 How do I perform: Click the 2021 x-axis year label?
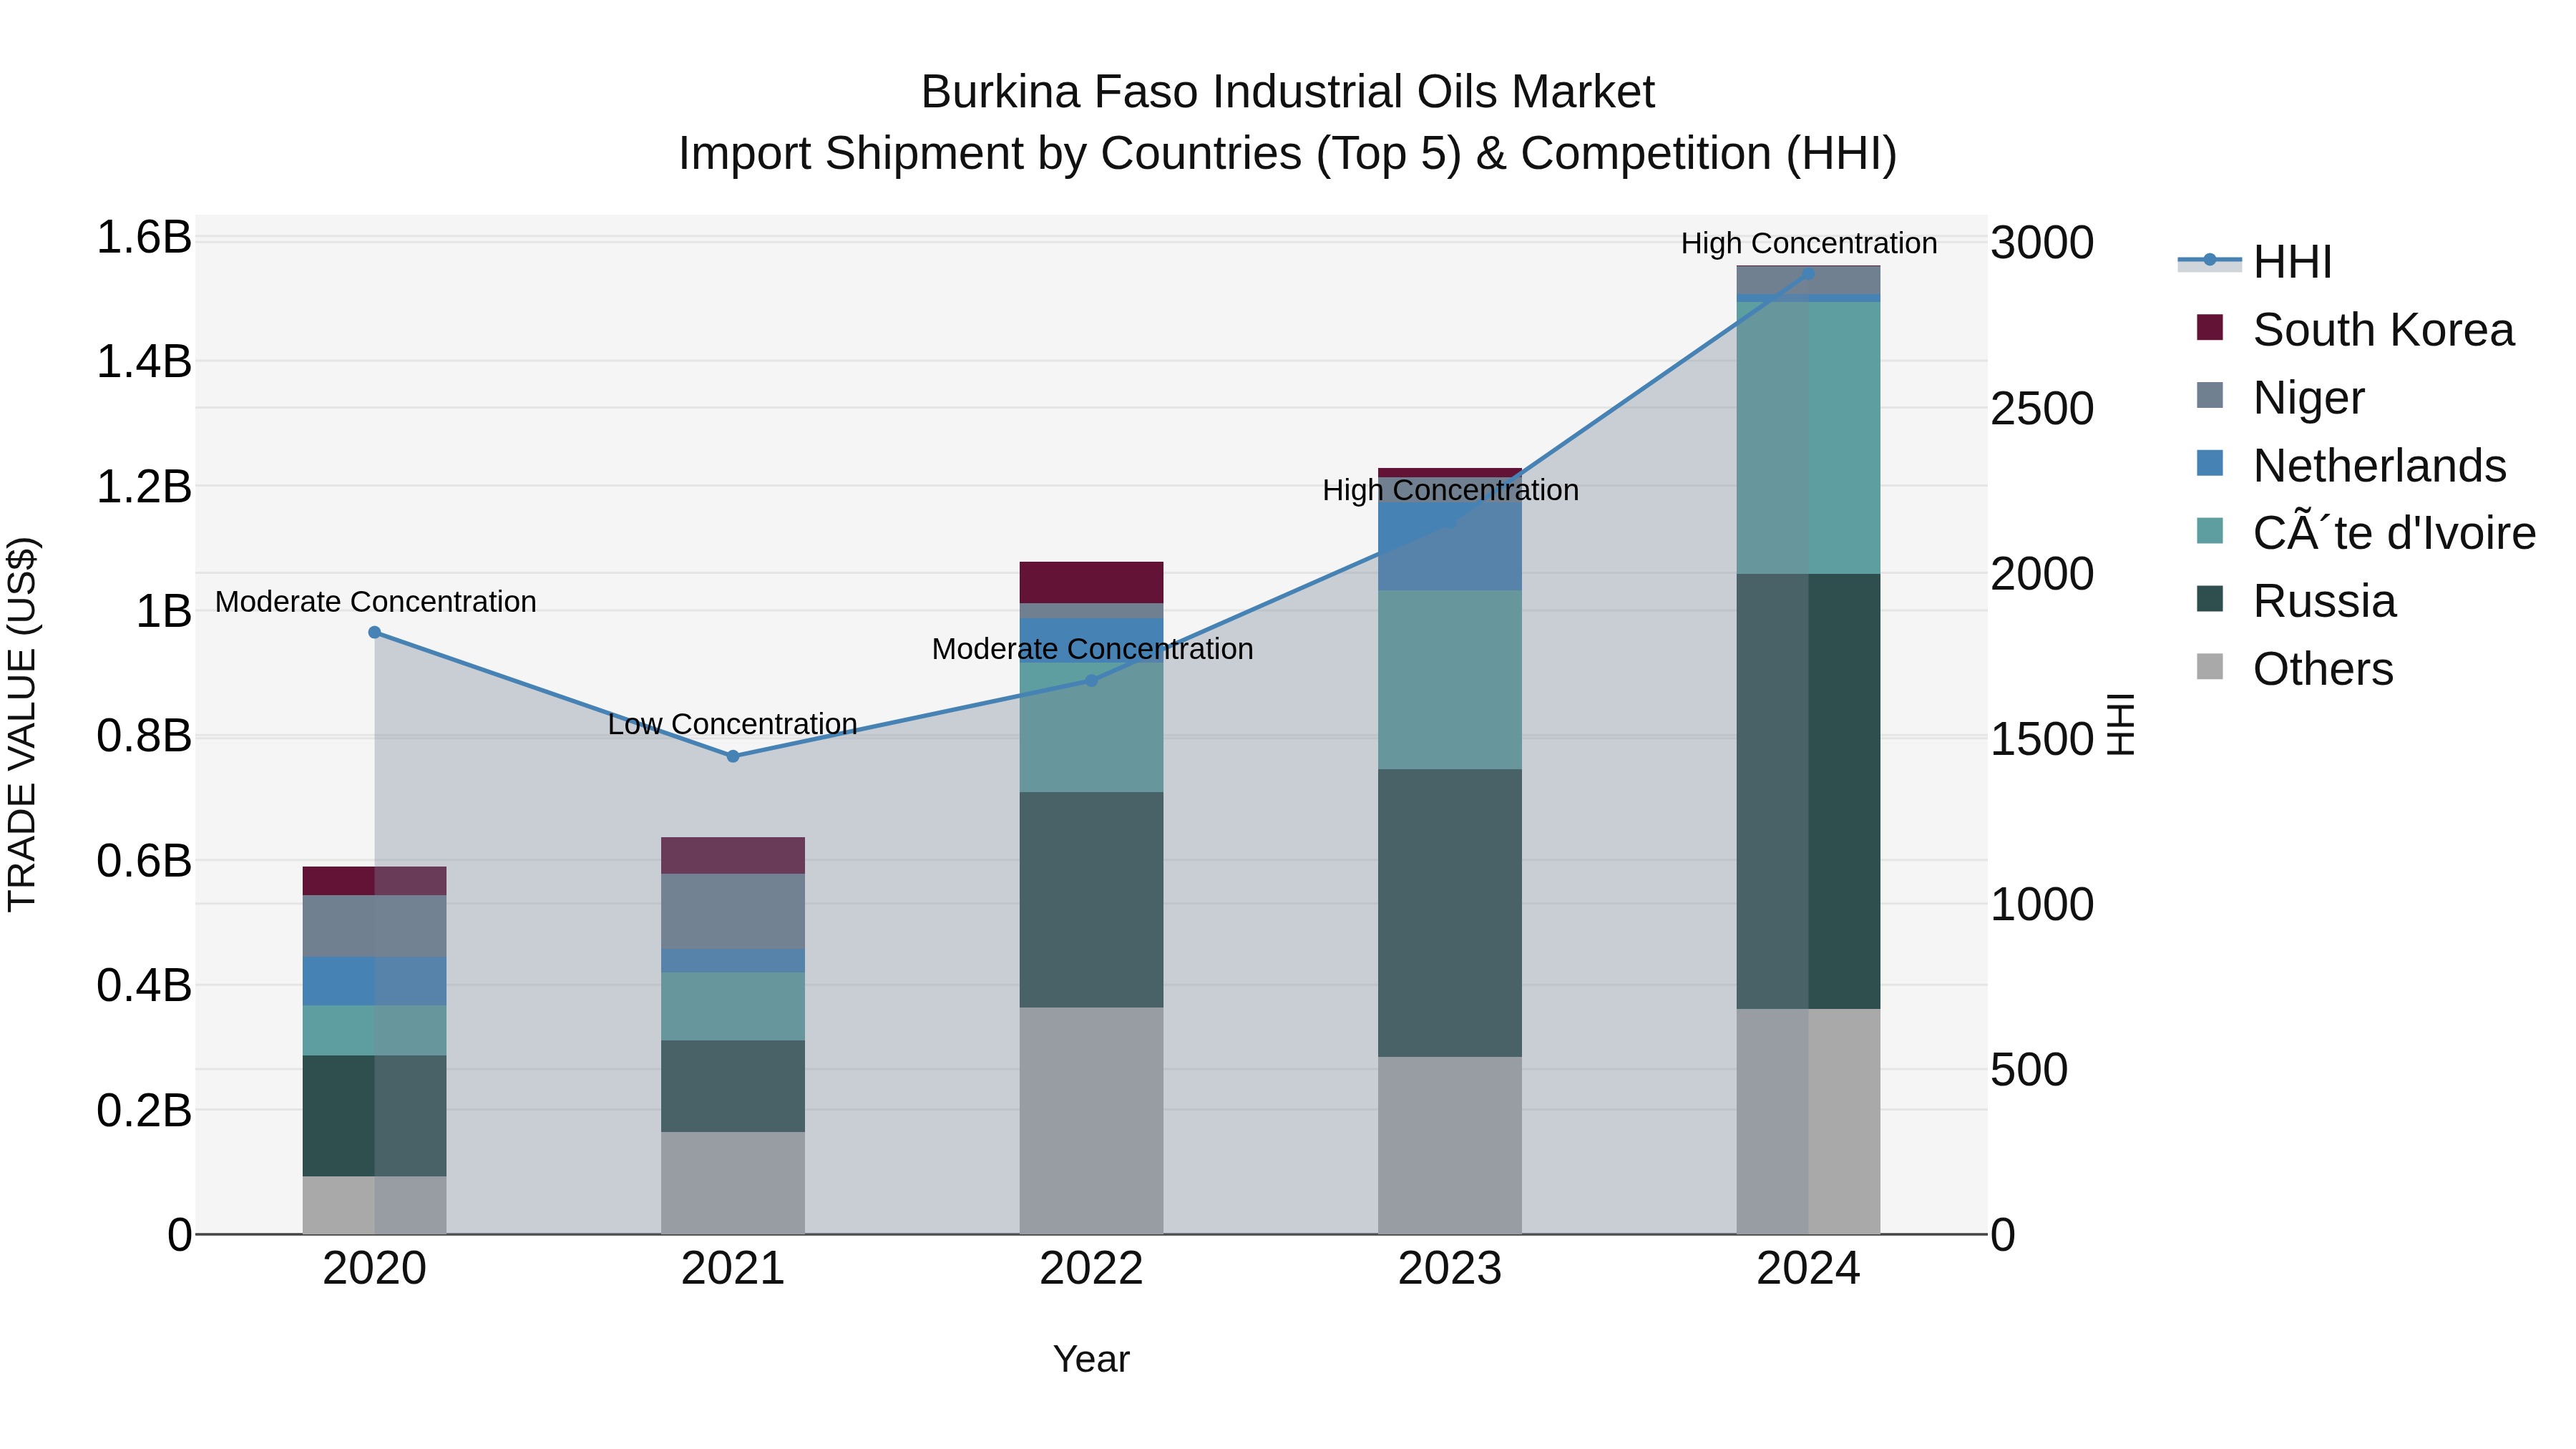click(733, 1269)
